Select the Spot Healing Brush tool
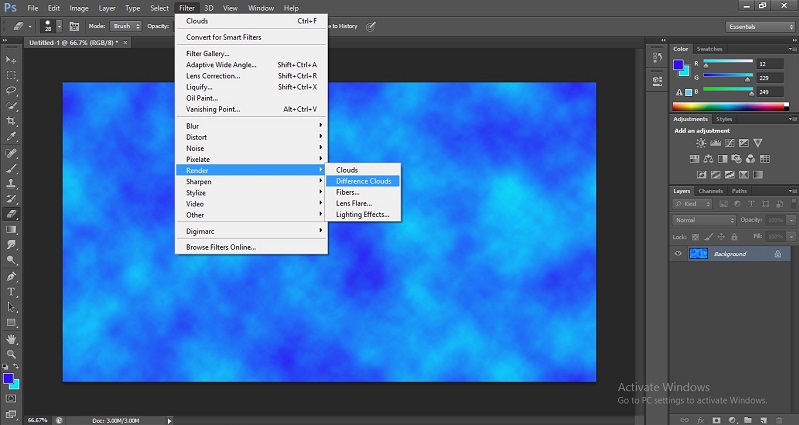The width and height of the screenshot is (799, 425). click(x=11, y=153)
